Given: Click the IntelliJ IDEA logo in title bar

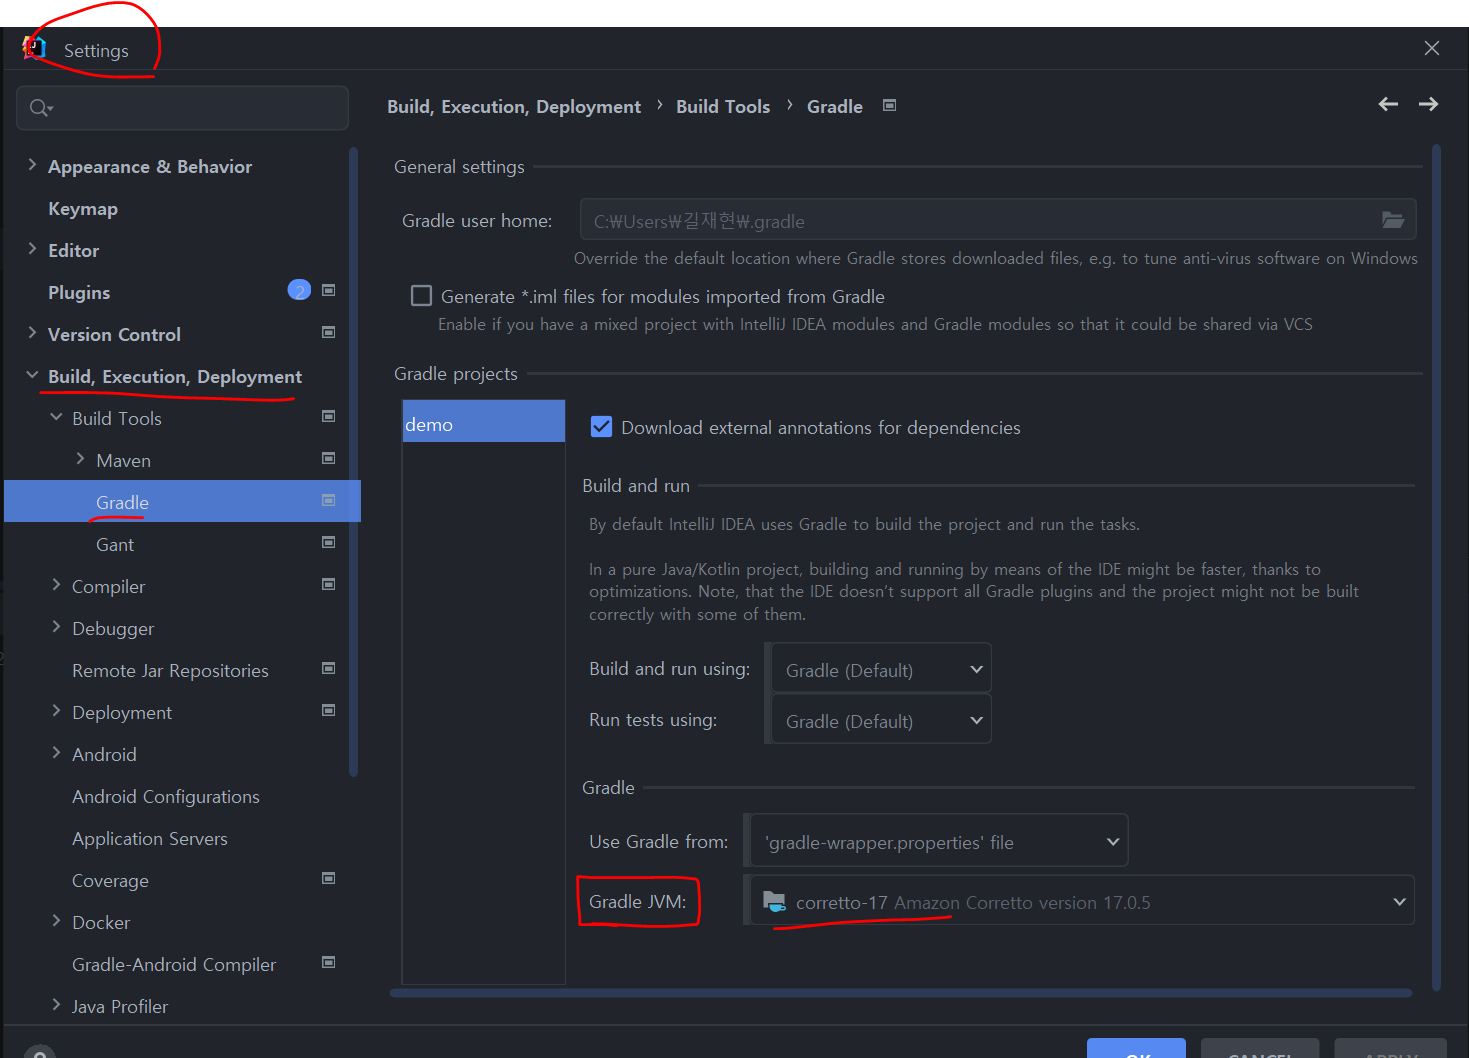Looking at the screenshot, I should pos(34,48).
